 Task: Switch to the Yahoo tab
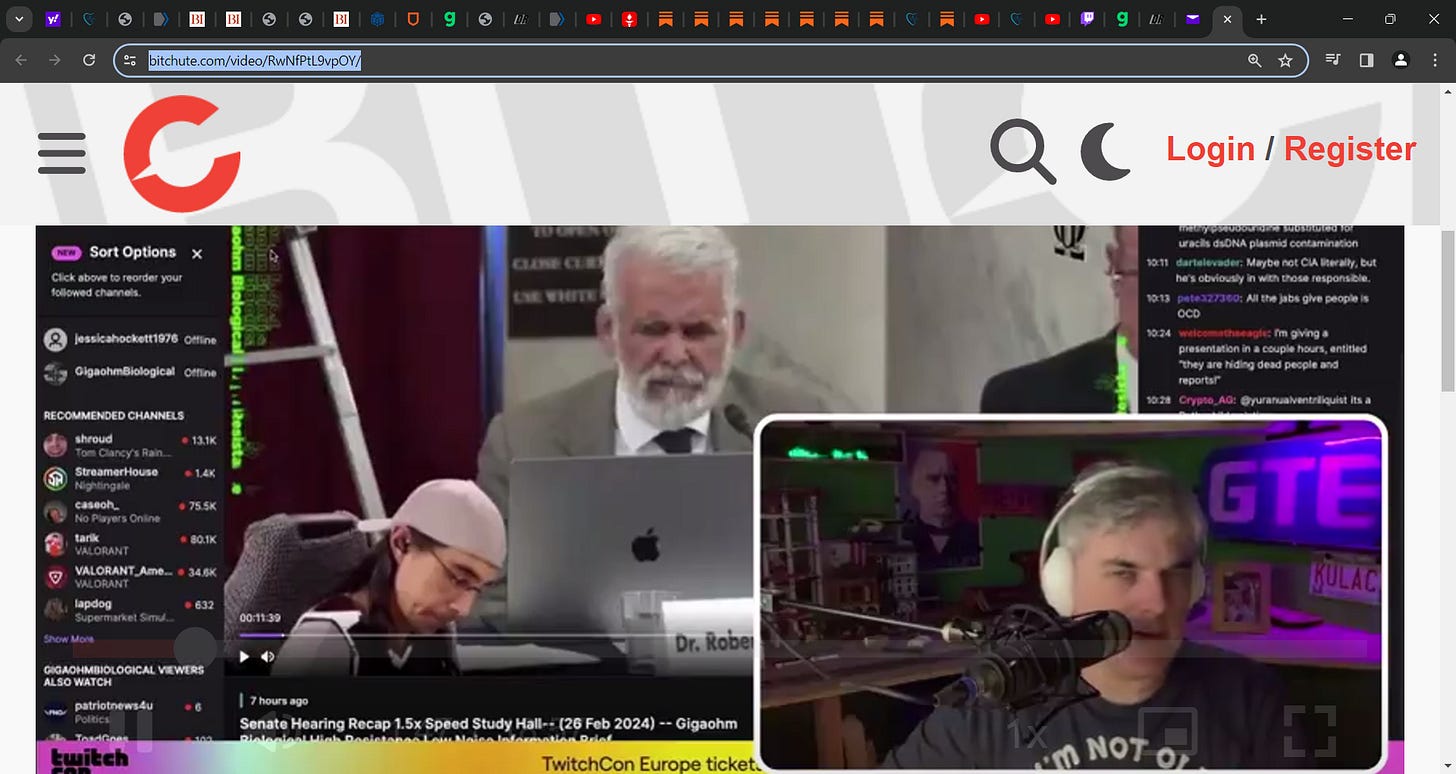click(53, 19)
